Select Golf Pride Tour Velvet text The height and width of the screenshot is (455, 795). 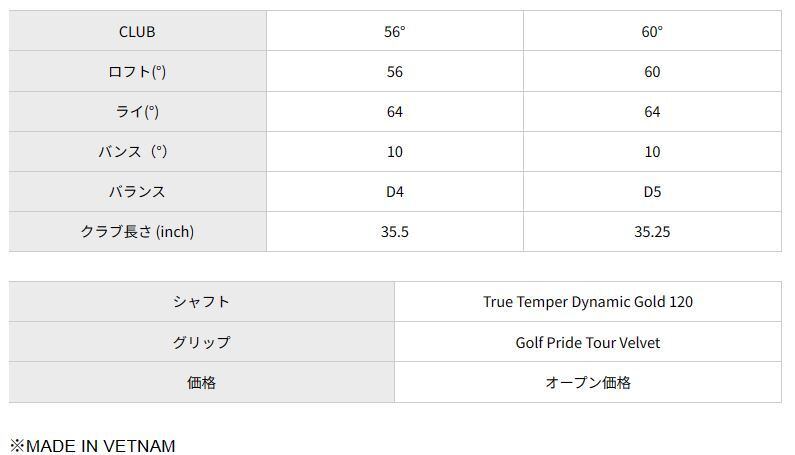(588, 342)
